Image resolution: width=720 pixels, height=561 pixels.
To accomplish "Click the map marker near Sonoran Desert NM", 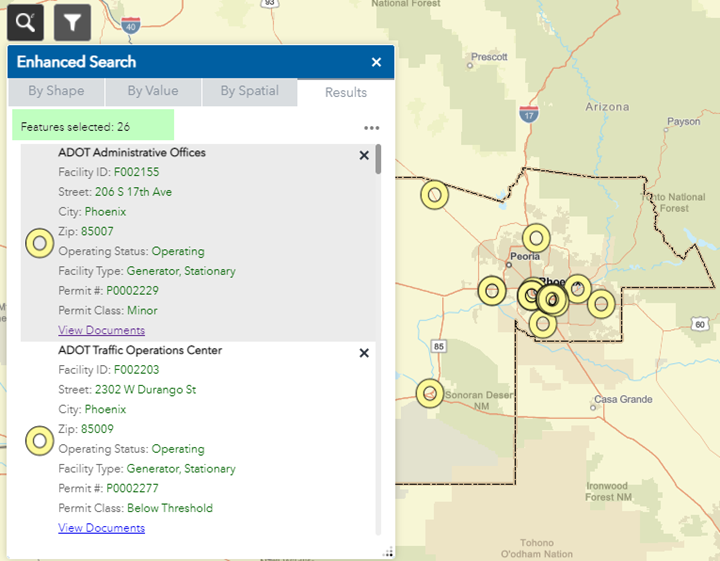I will click(430, 393).
